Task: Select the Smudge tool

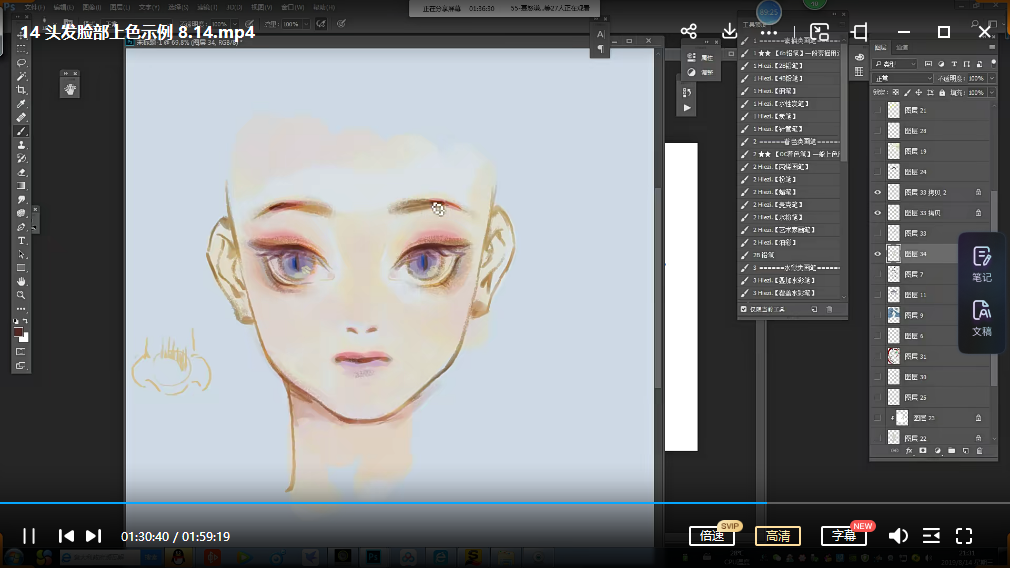Action: pos(21,200)
